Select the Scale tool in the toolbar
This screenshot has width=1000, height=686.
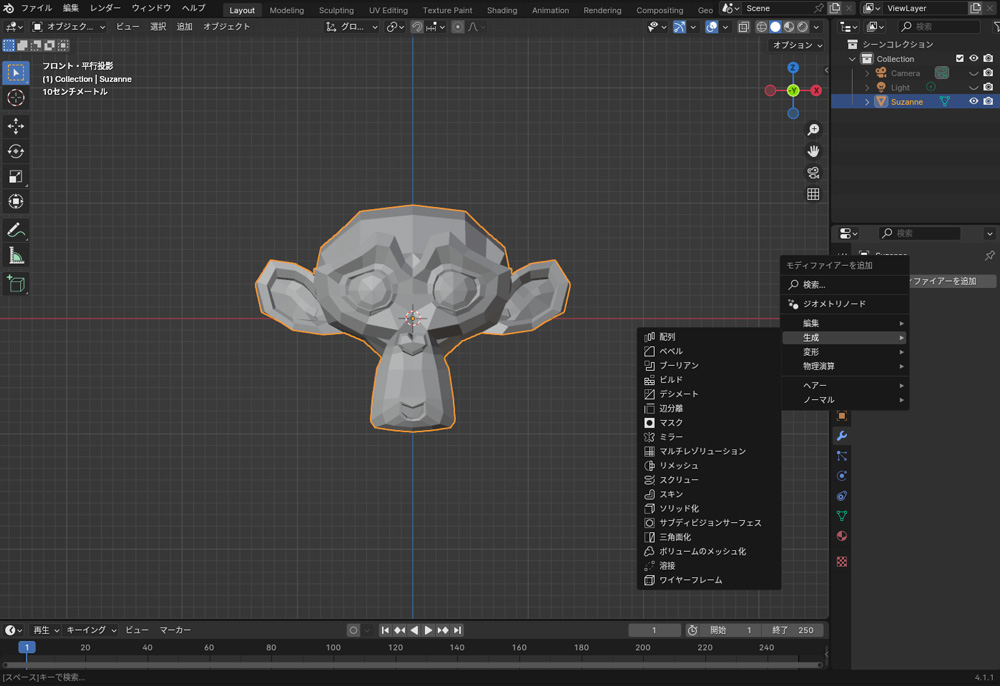16,177
